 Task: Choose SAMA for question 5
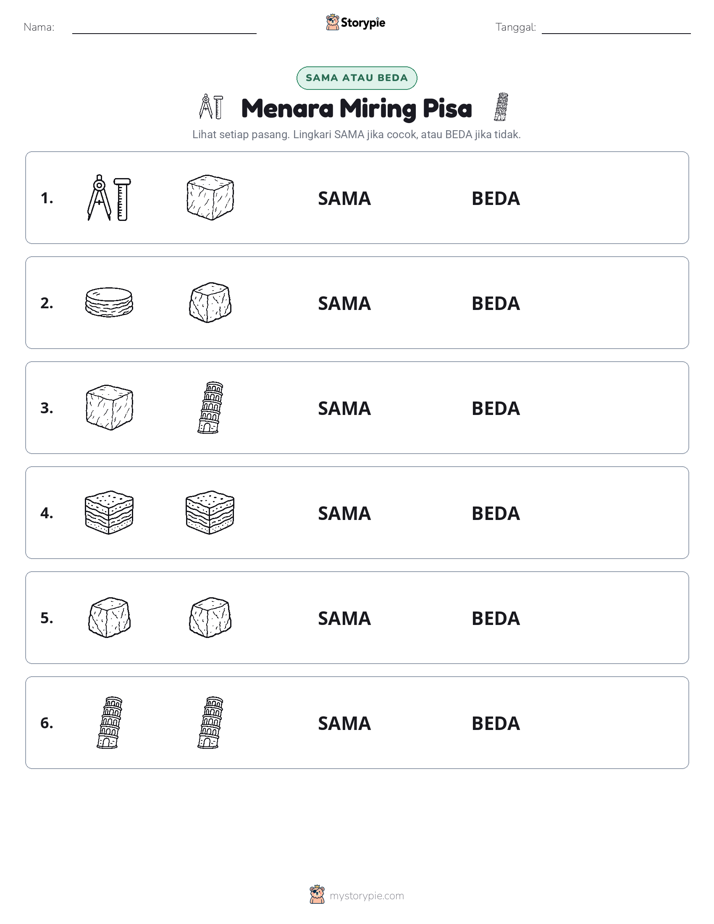coord(344,618)
